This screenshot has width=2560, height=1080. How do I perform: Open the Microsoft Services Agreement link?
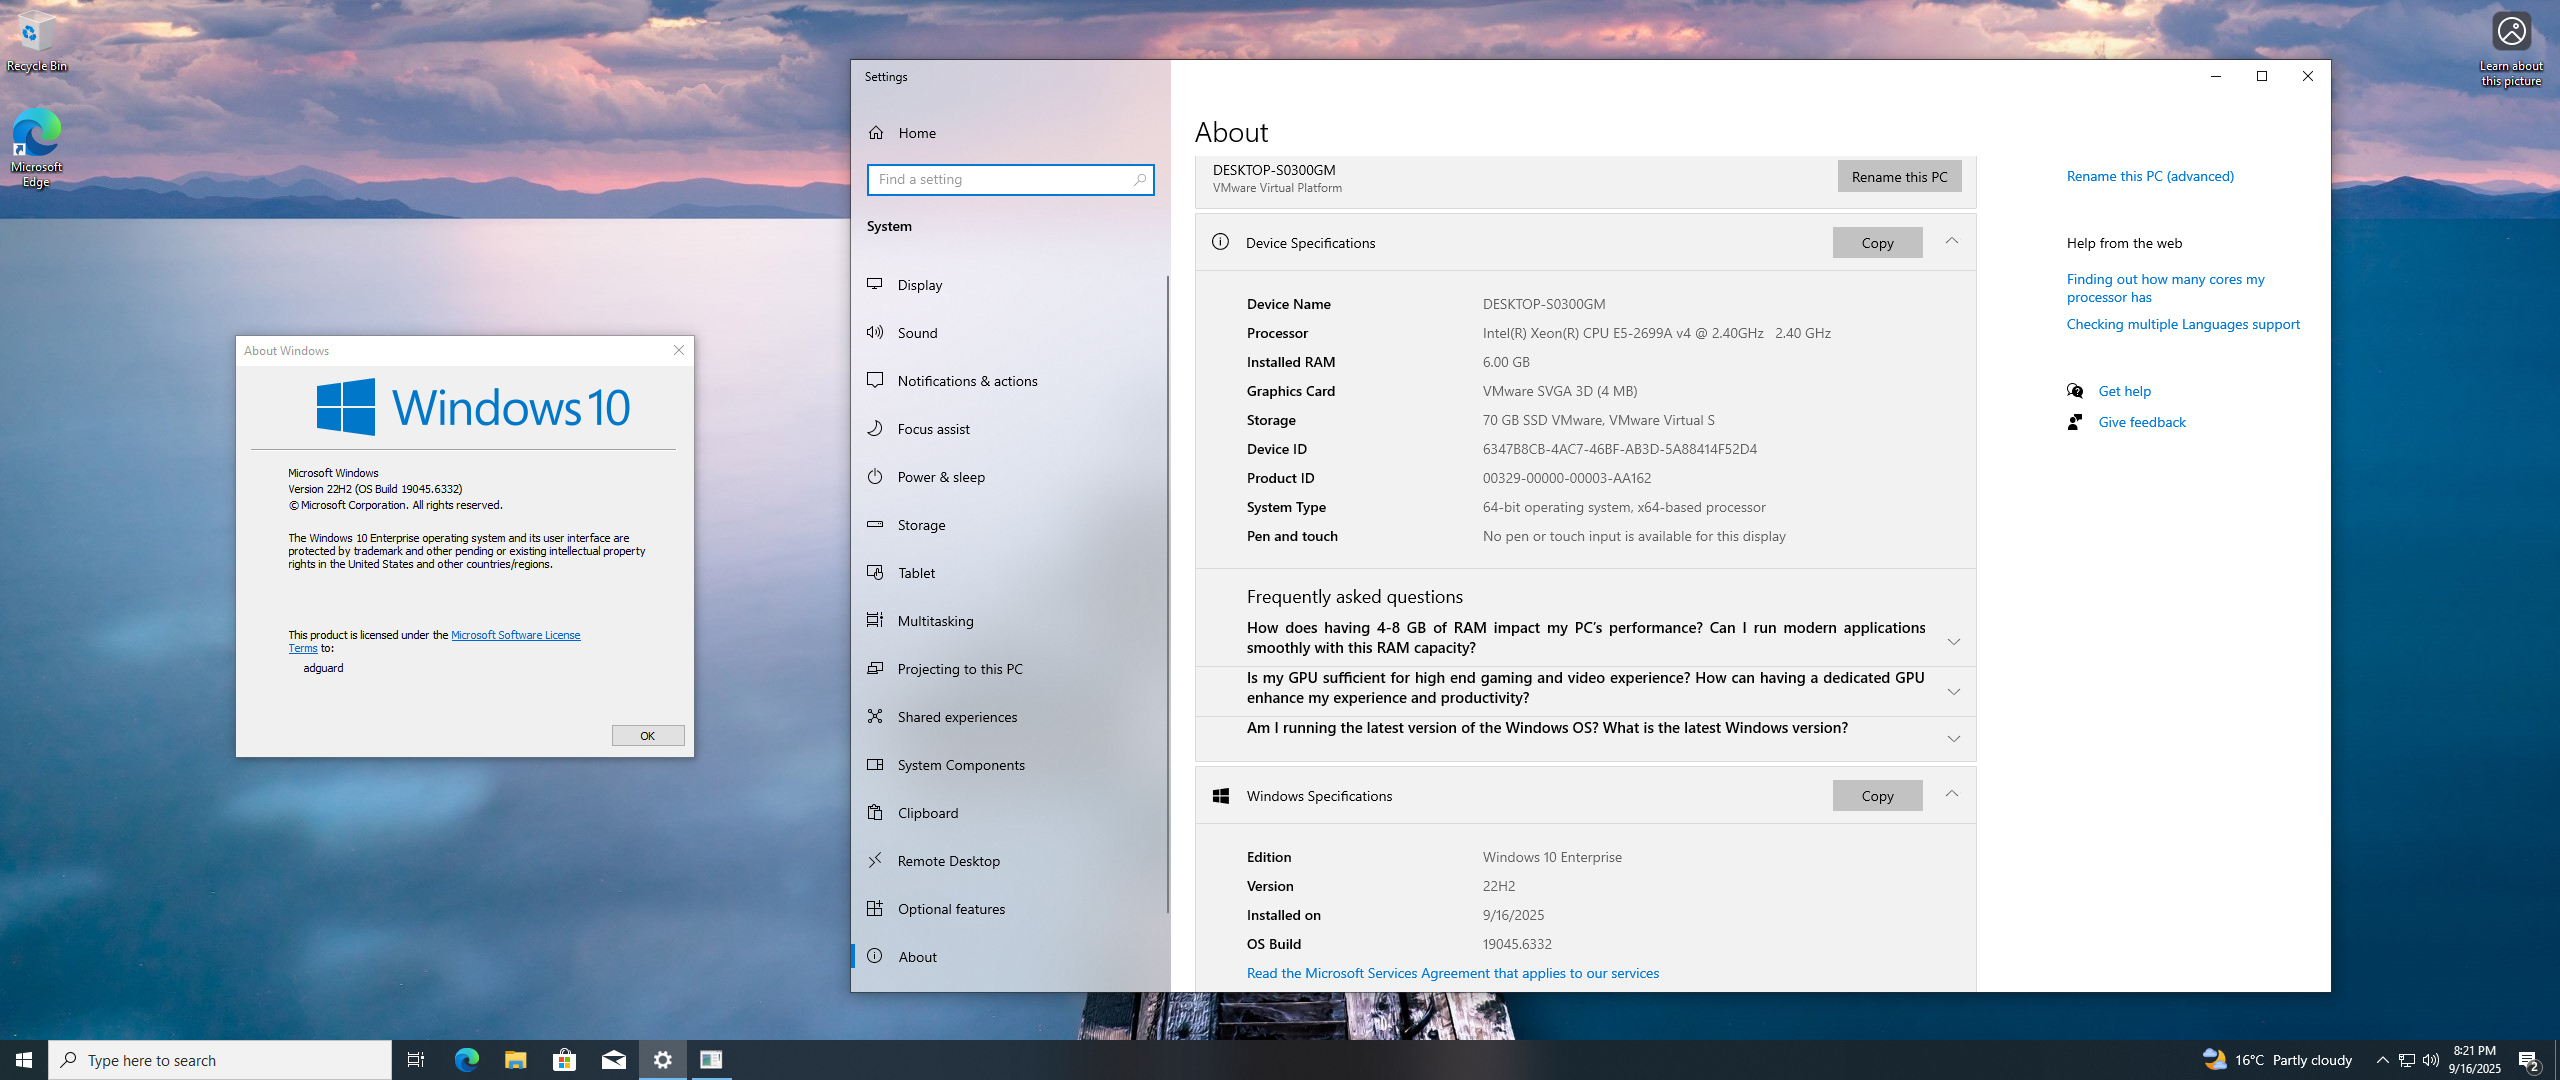[1452, 973]
